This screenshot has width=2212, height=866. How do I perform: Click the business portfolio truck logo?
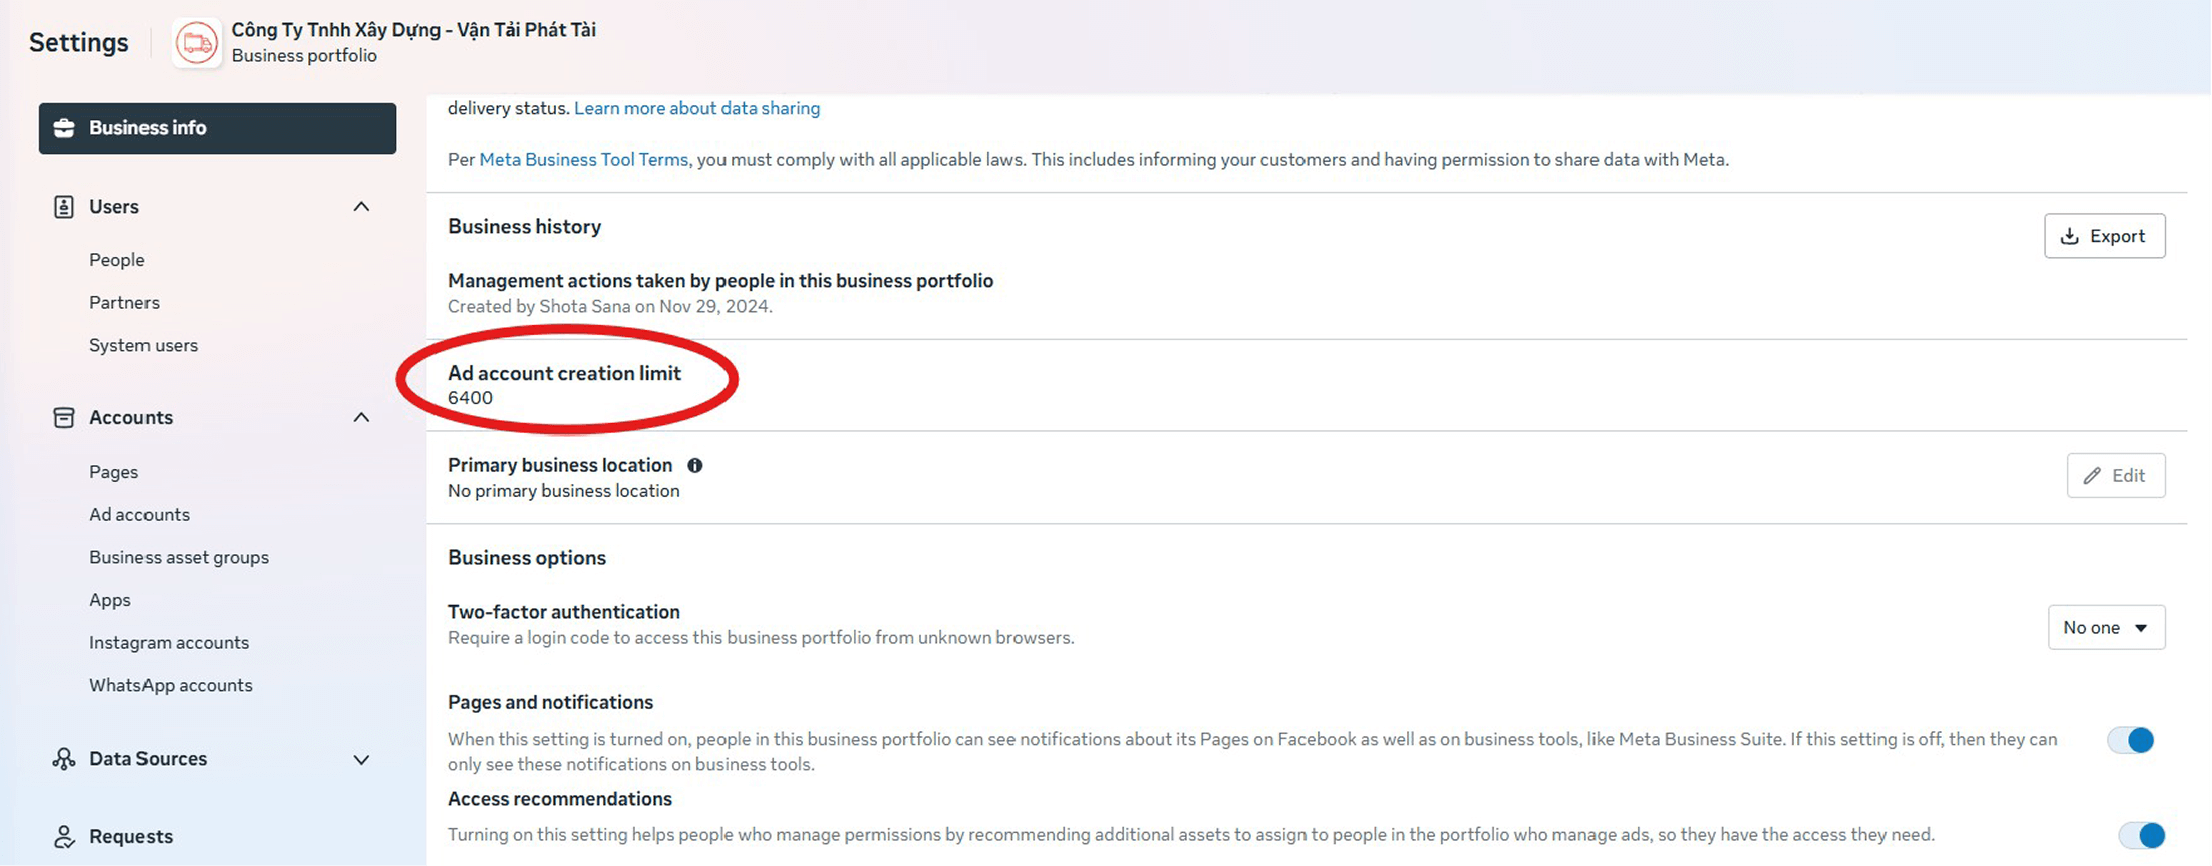pos(197,43)
